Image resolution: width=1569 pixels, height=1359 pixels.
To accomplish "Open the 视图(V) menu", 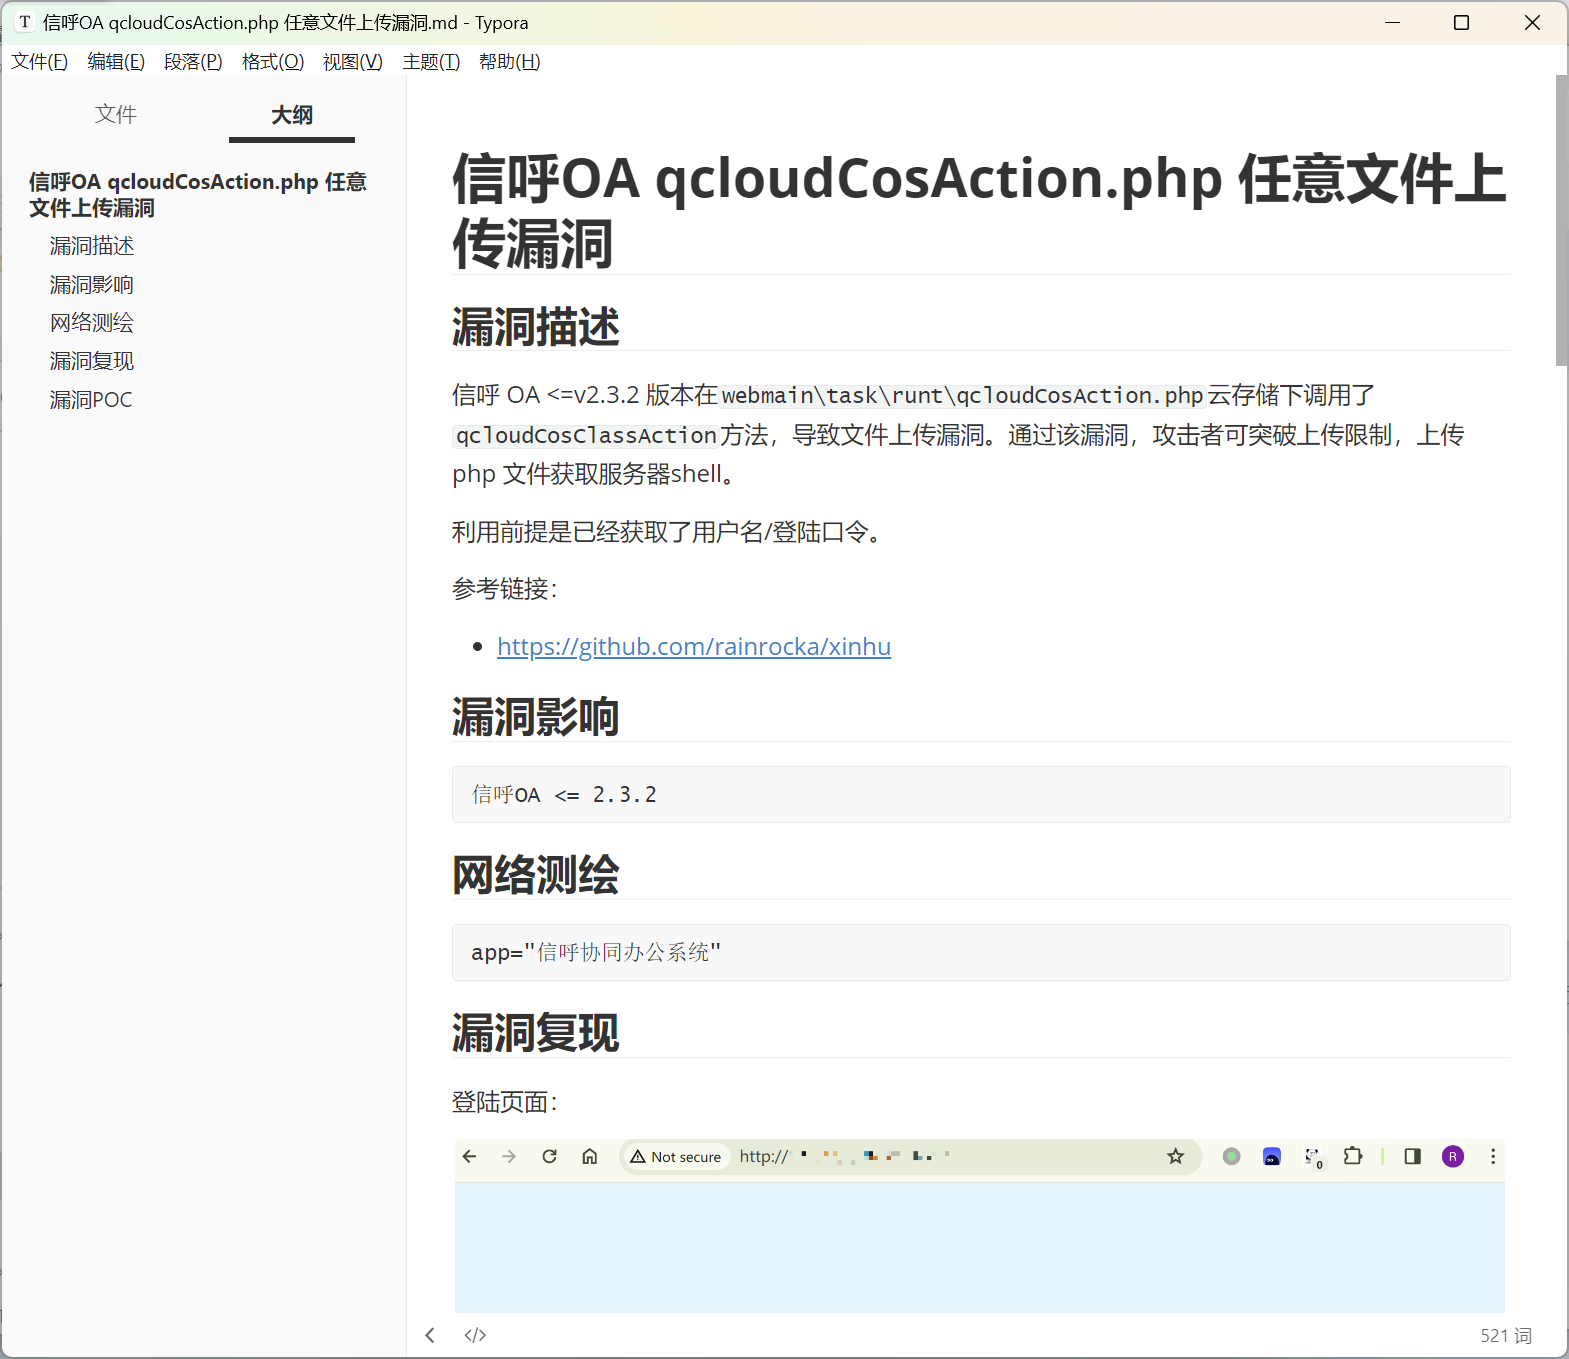I will tap(352, 62).
